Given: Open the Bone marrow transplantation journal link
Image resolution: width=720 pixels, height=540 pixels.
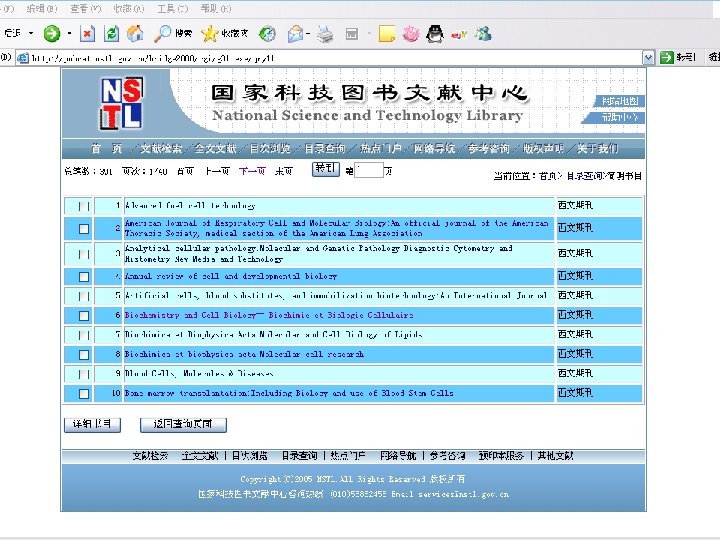Looking at the screenshot, I should [x=289, y=393].
